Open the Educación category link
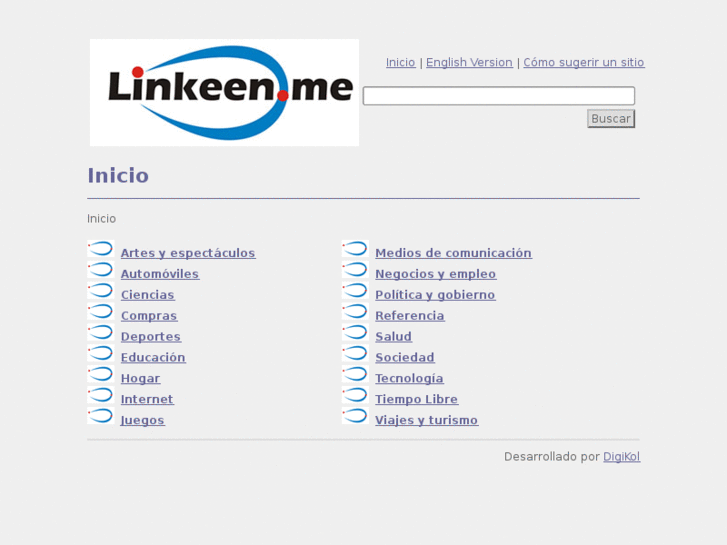This screenshot has height=545, width=727. (x=153, y=358)
